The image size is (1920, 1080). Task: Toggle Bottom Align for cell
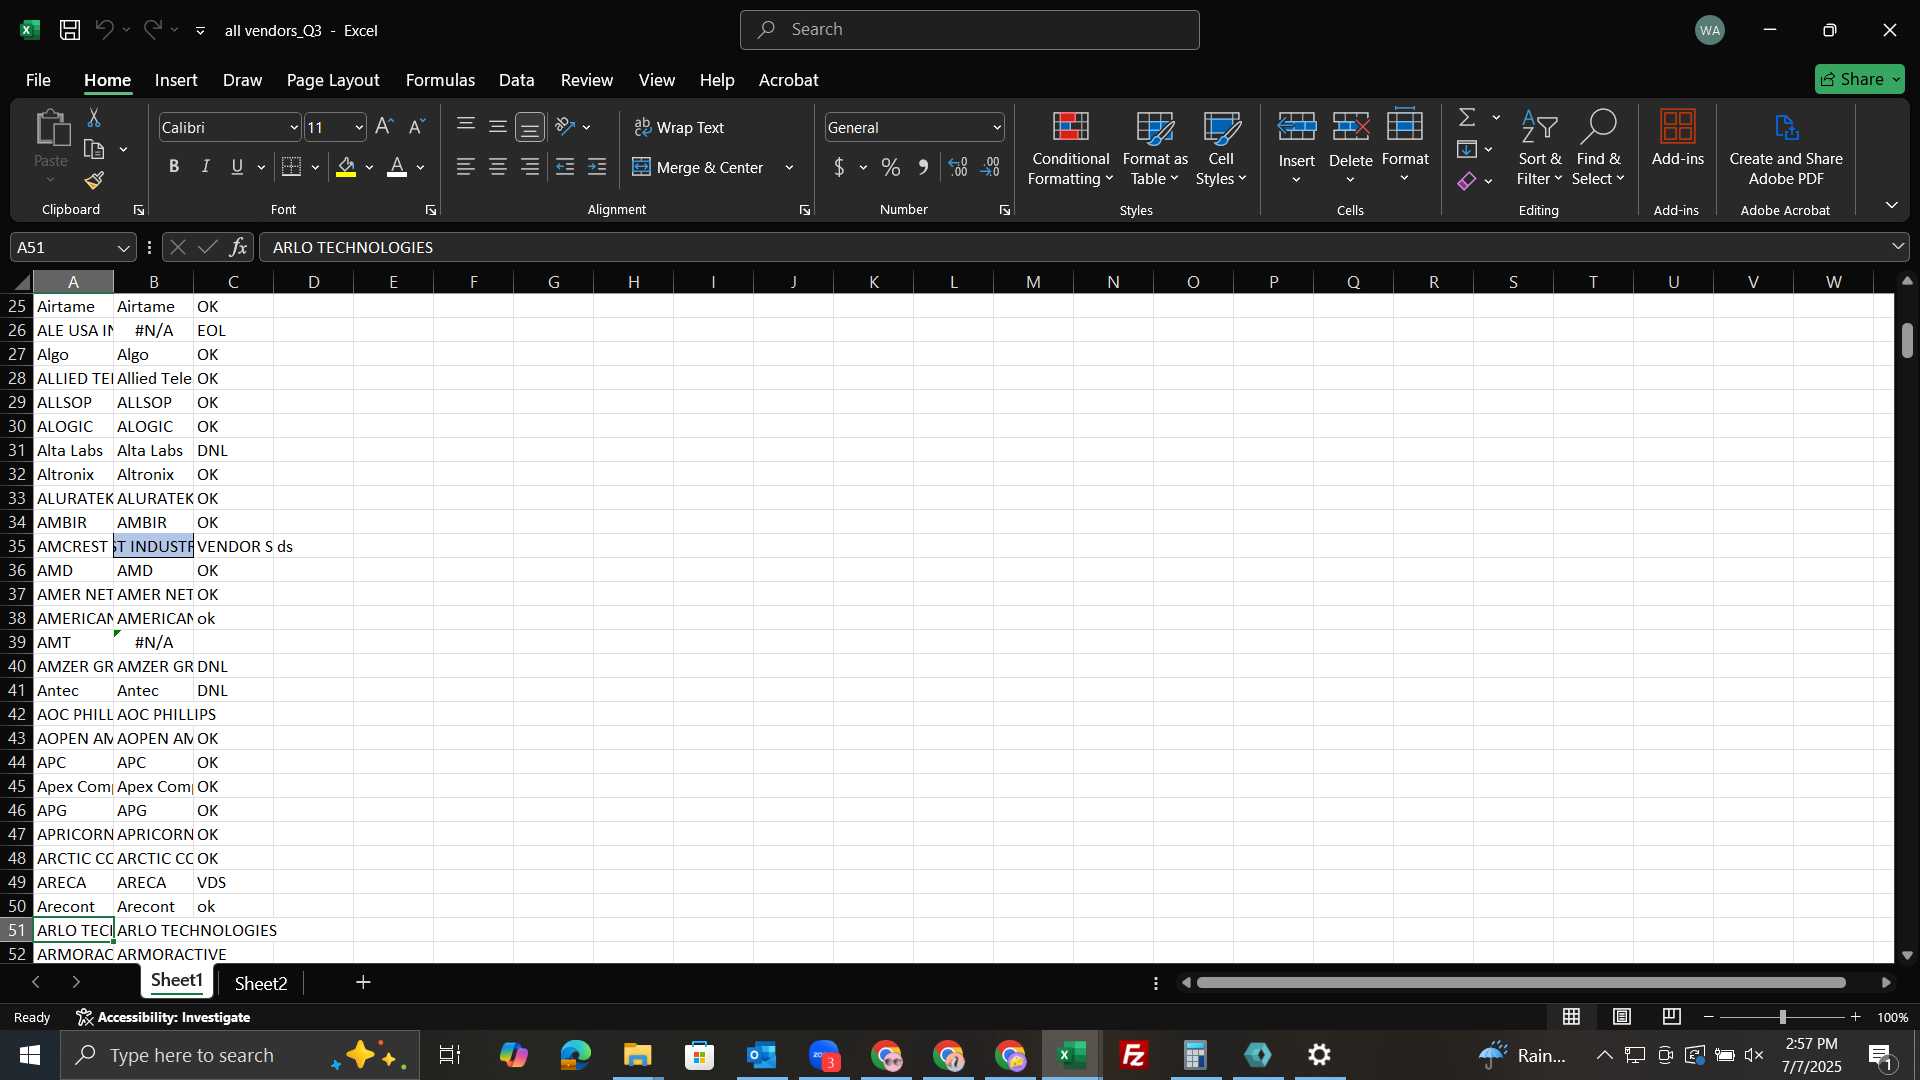[x=530, y=127]
